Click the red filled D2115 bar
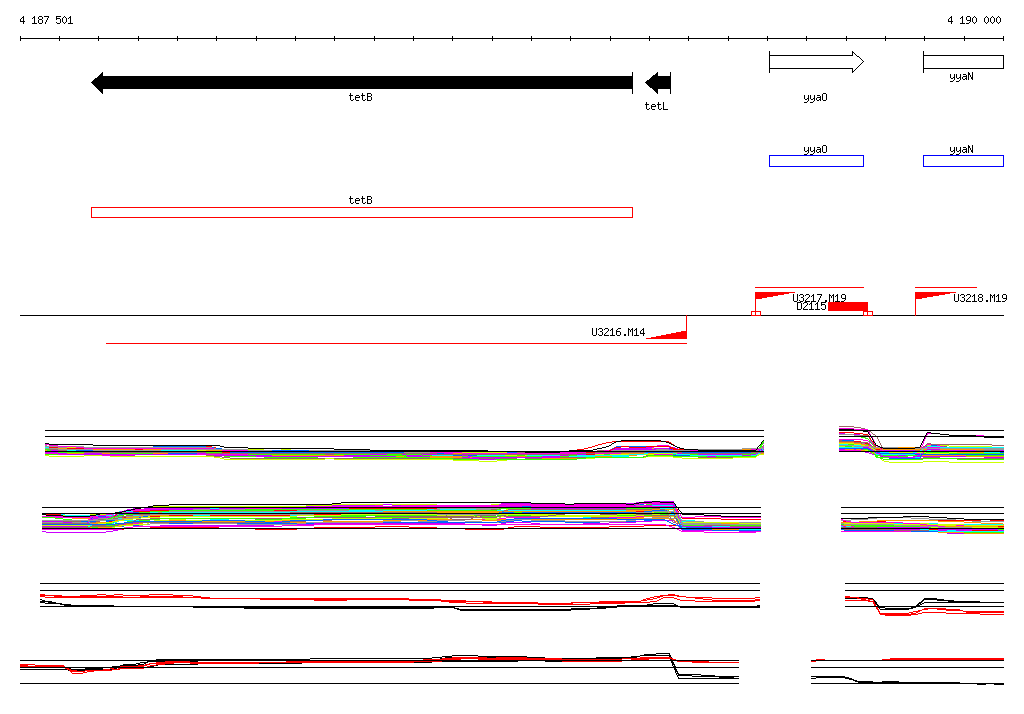1024x714 pixels. 848,306
